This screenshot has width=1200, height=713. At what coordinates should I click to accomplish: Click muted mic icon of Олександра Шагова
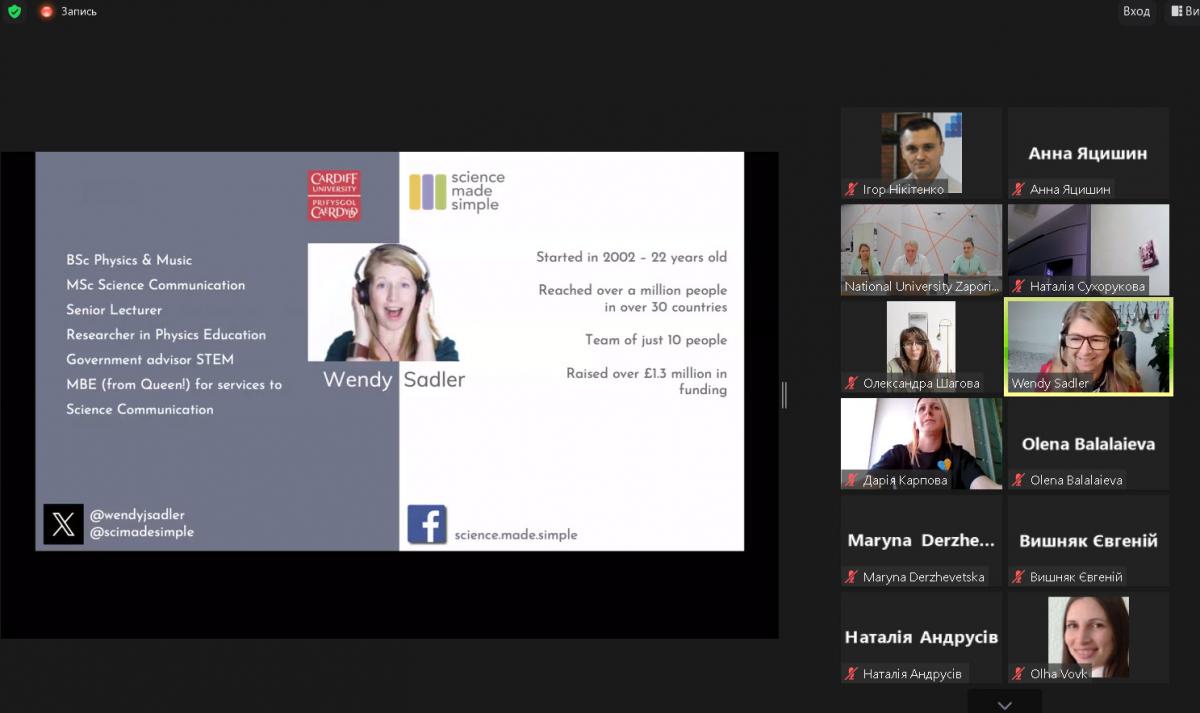851,383
